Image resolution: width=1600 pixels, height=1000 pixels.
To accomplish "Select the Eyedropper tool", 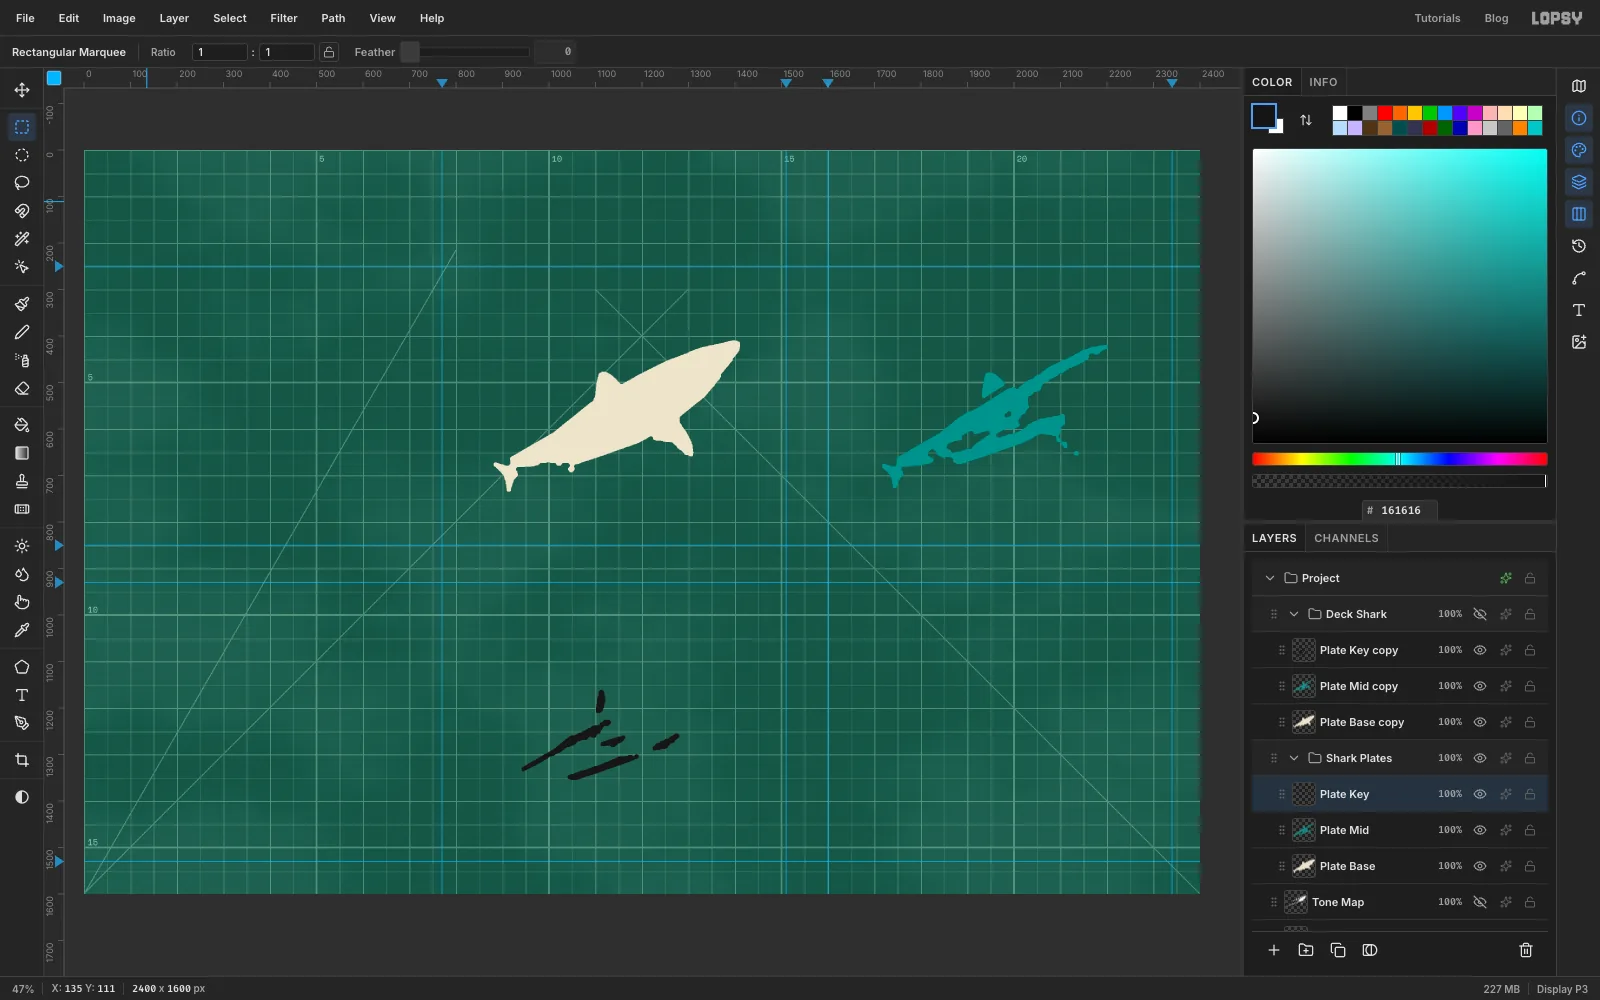I will click(x=22, y=630).
